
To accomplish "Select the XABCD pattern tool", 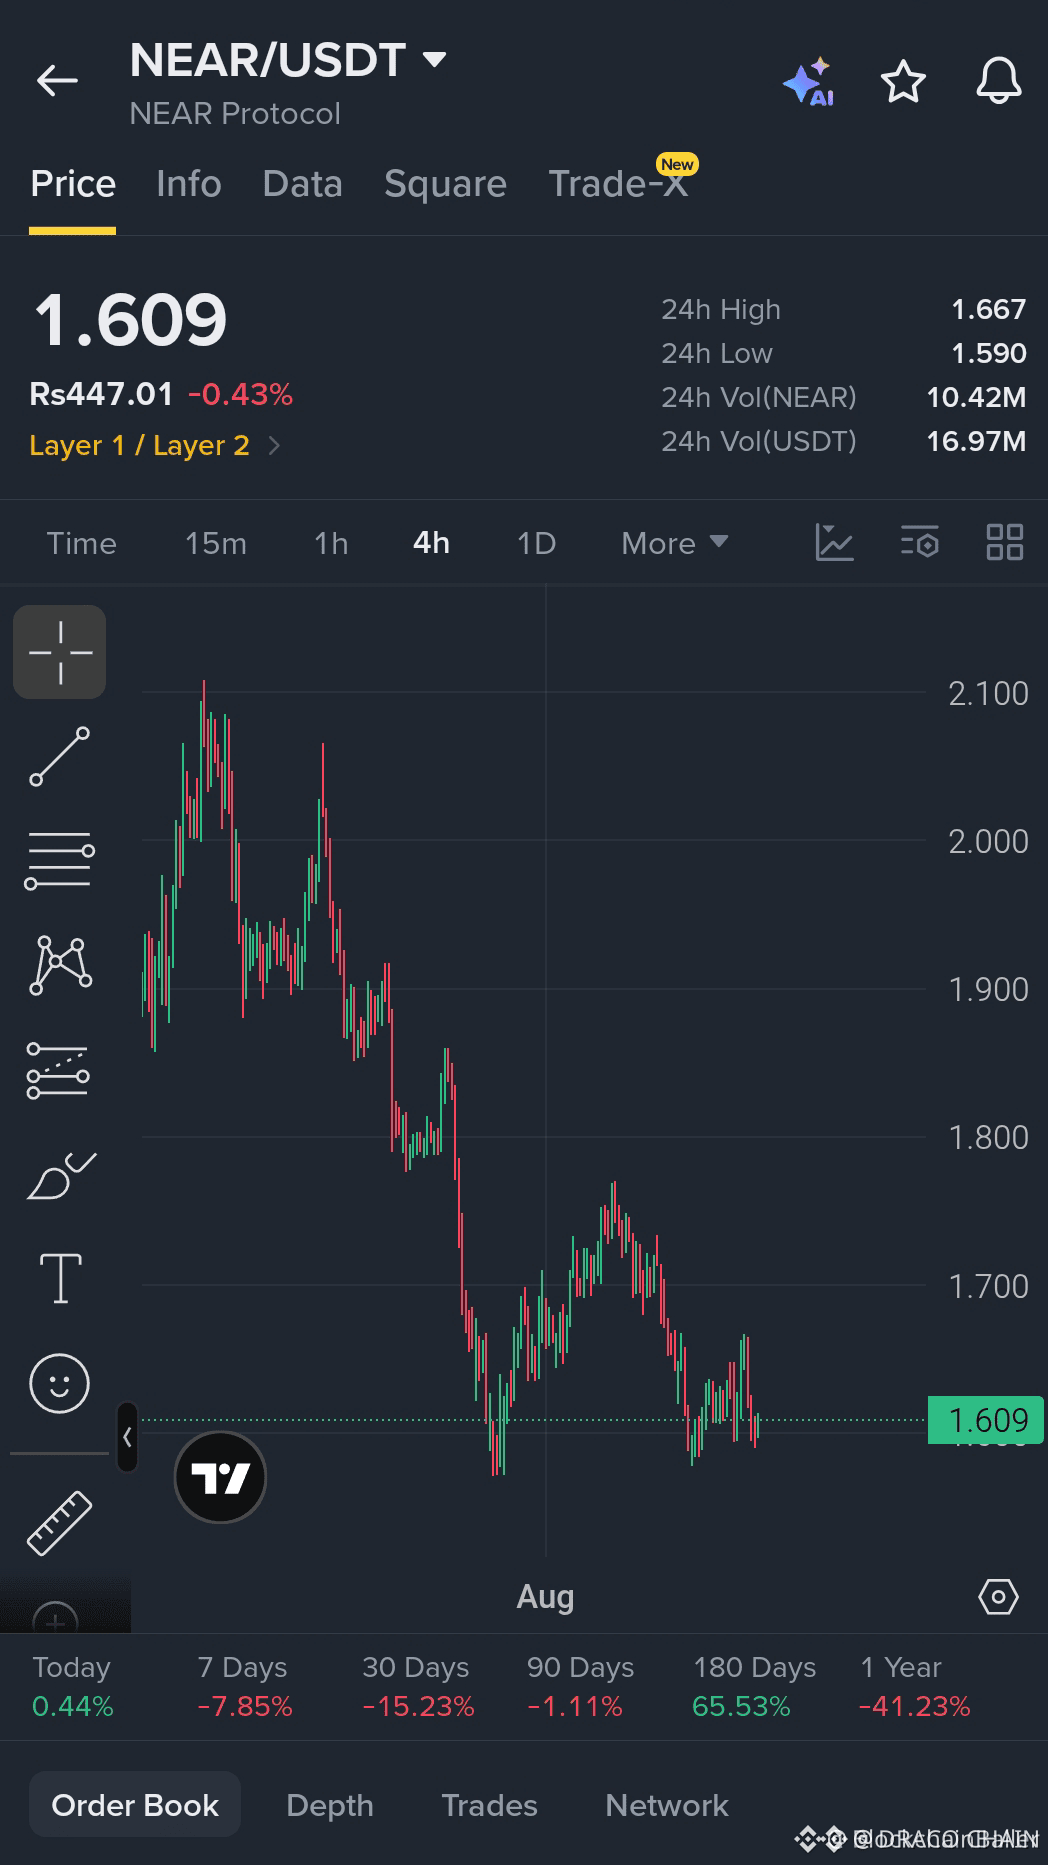I will point(60,965).
